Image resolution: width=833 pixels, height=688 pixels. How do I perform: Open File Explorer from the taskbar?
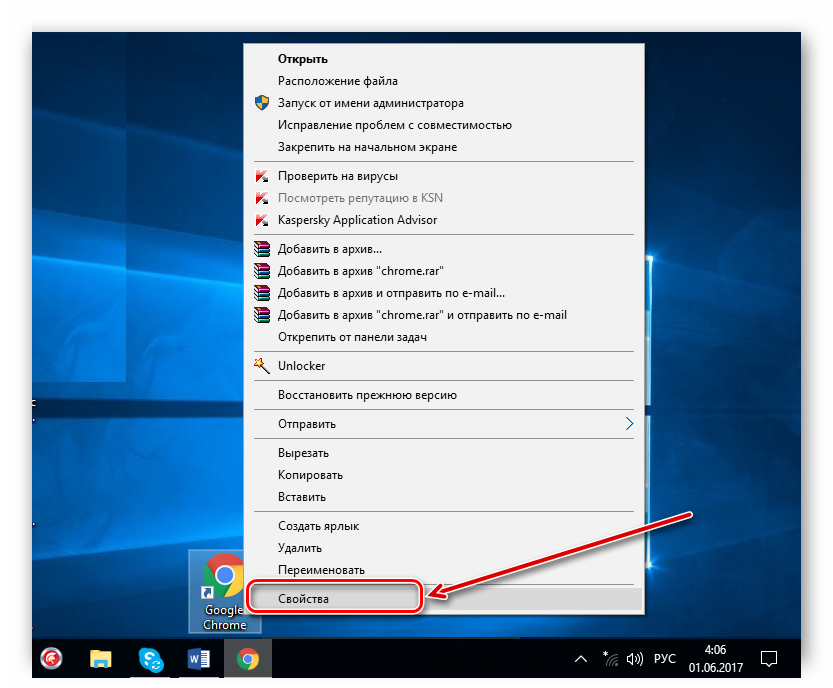[x=101, y=659]
